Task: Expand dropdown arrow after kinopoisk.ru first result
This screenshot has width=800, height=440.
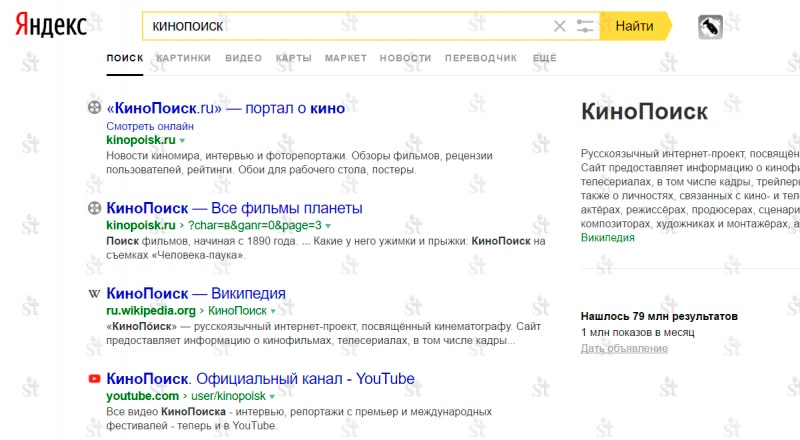Action: pyautogui.click(x=182, y=140)
